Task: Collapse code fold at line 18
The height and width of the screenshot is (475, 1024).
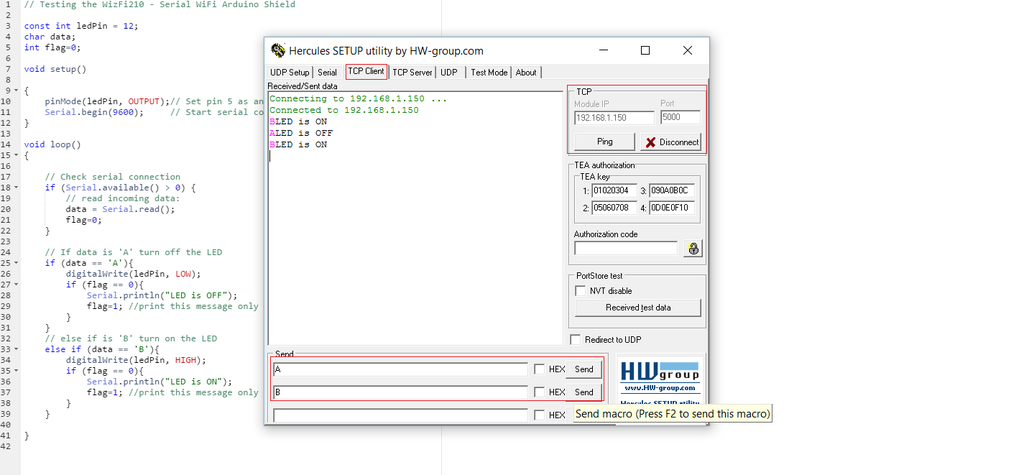Action: tap(16, 188)
